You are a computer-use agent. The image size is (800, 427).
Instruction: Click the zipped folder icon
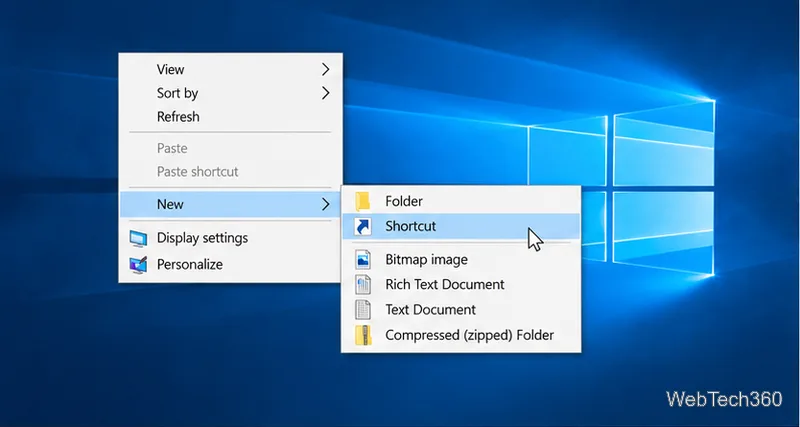pyautogui.click(x=363, y=335)
